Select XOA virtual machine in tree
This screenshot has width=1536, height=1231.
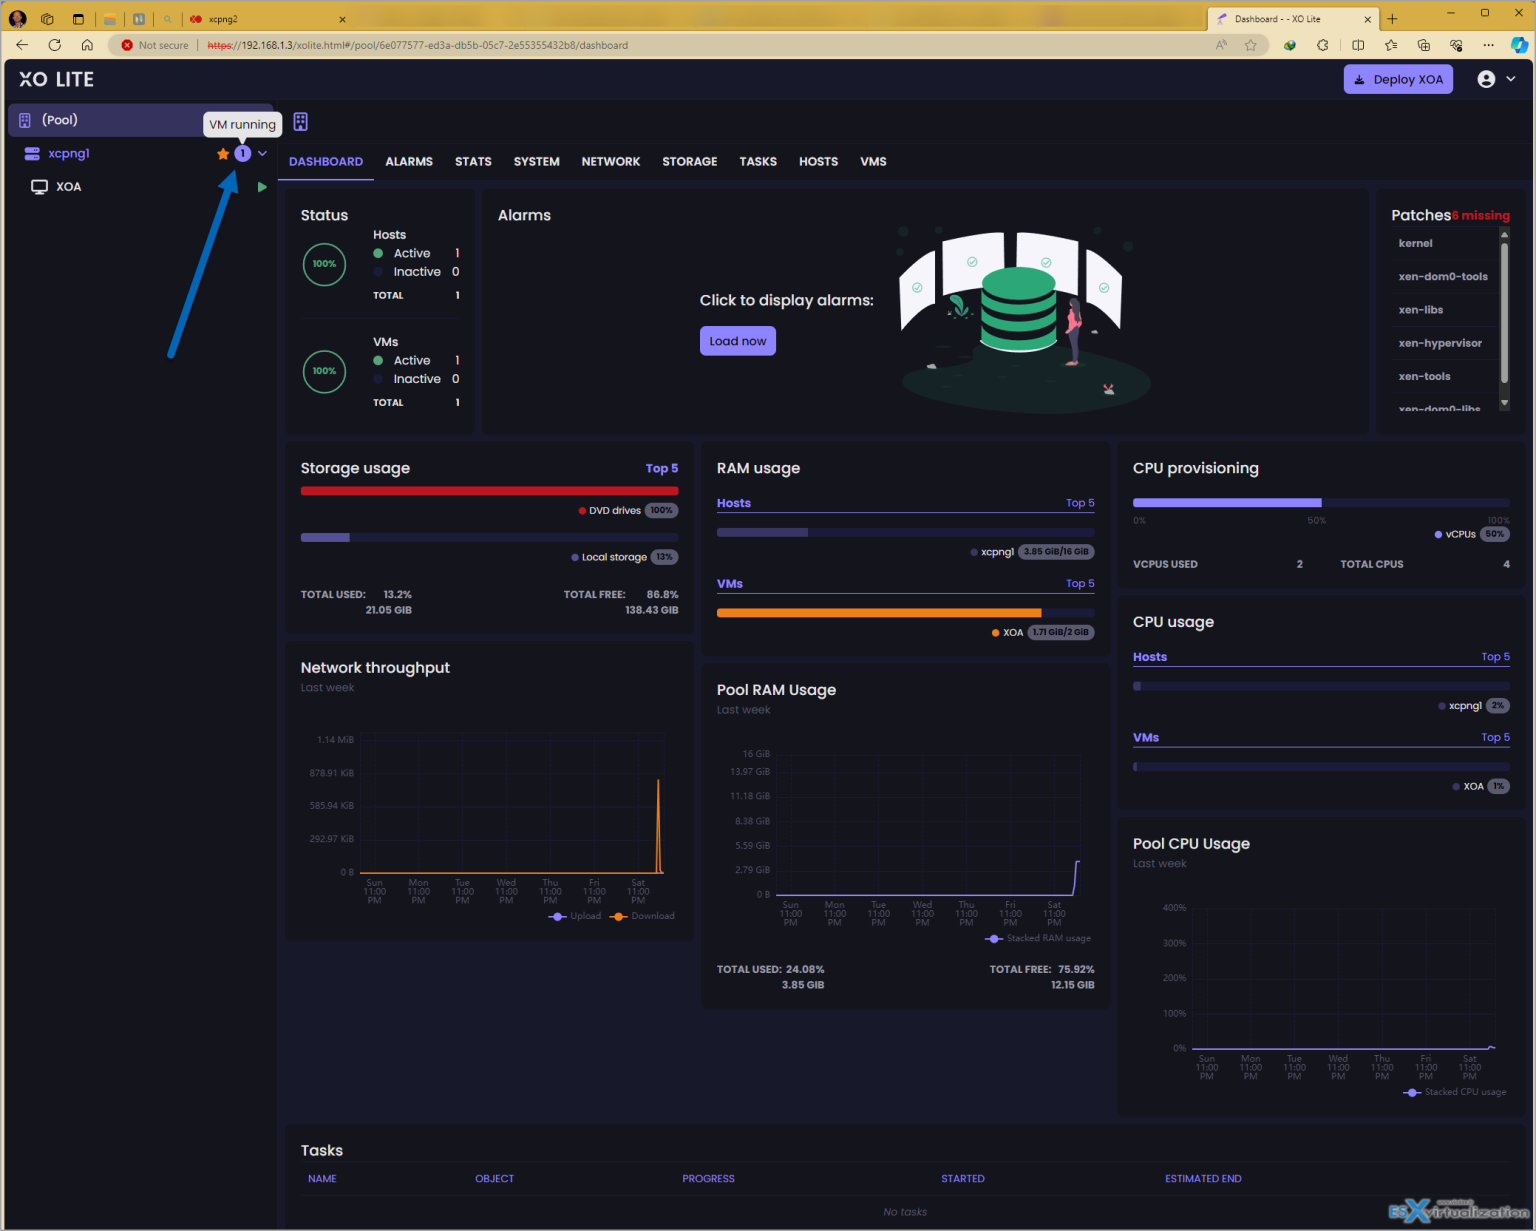69,187
